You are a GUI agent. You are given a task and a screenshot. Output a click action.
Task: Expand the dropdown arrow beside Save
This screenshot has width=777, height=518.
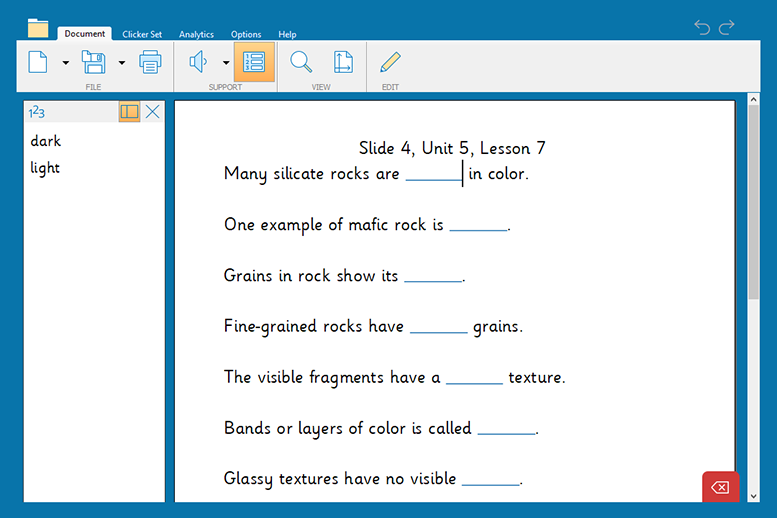tap(122, 63)
